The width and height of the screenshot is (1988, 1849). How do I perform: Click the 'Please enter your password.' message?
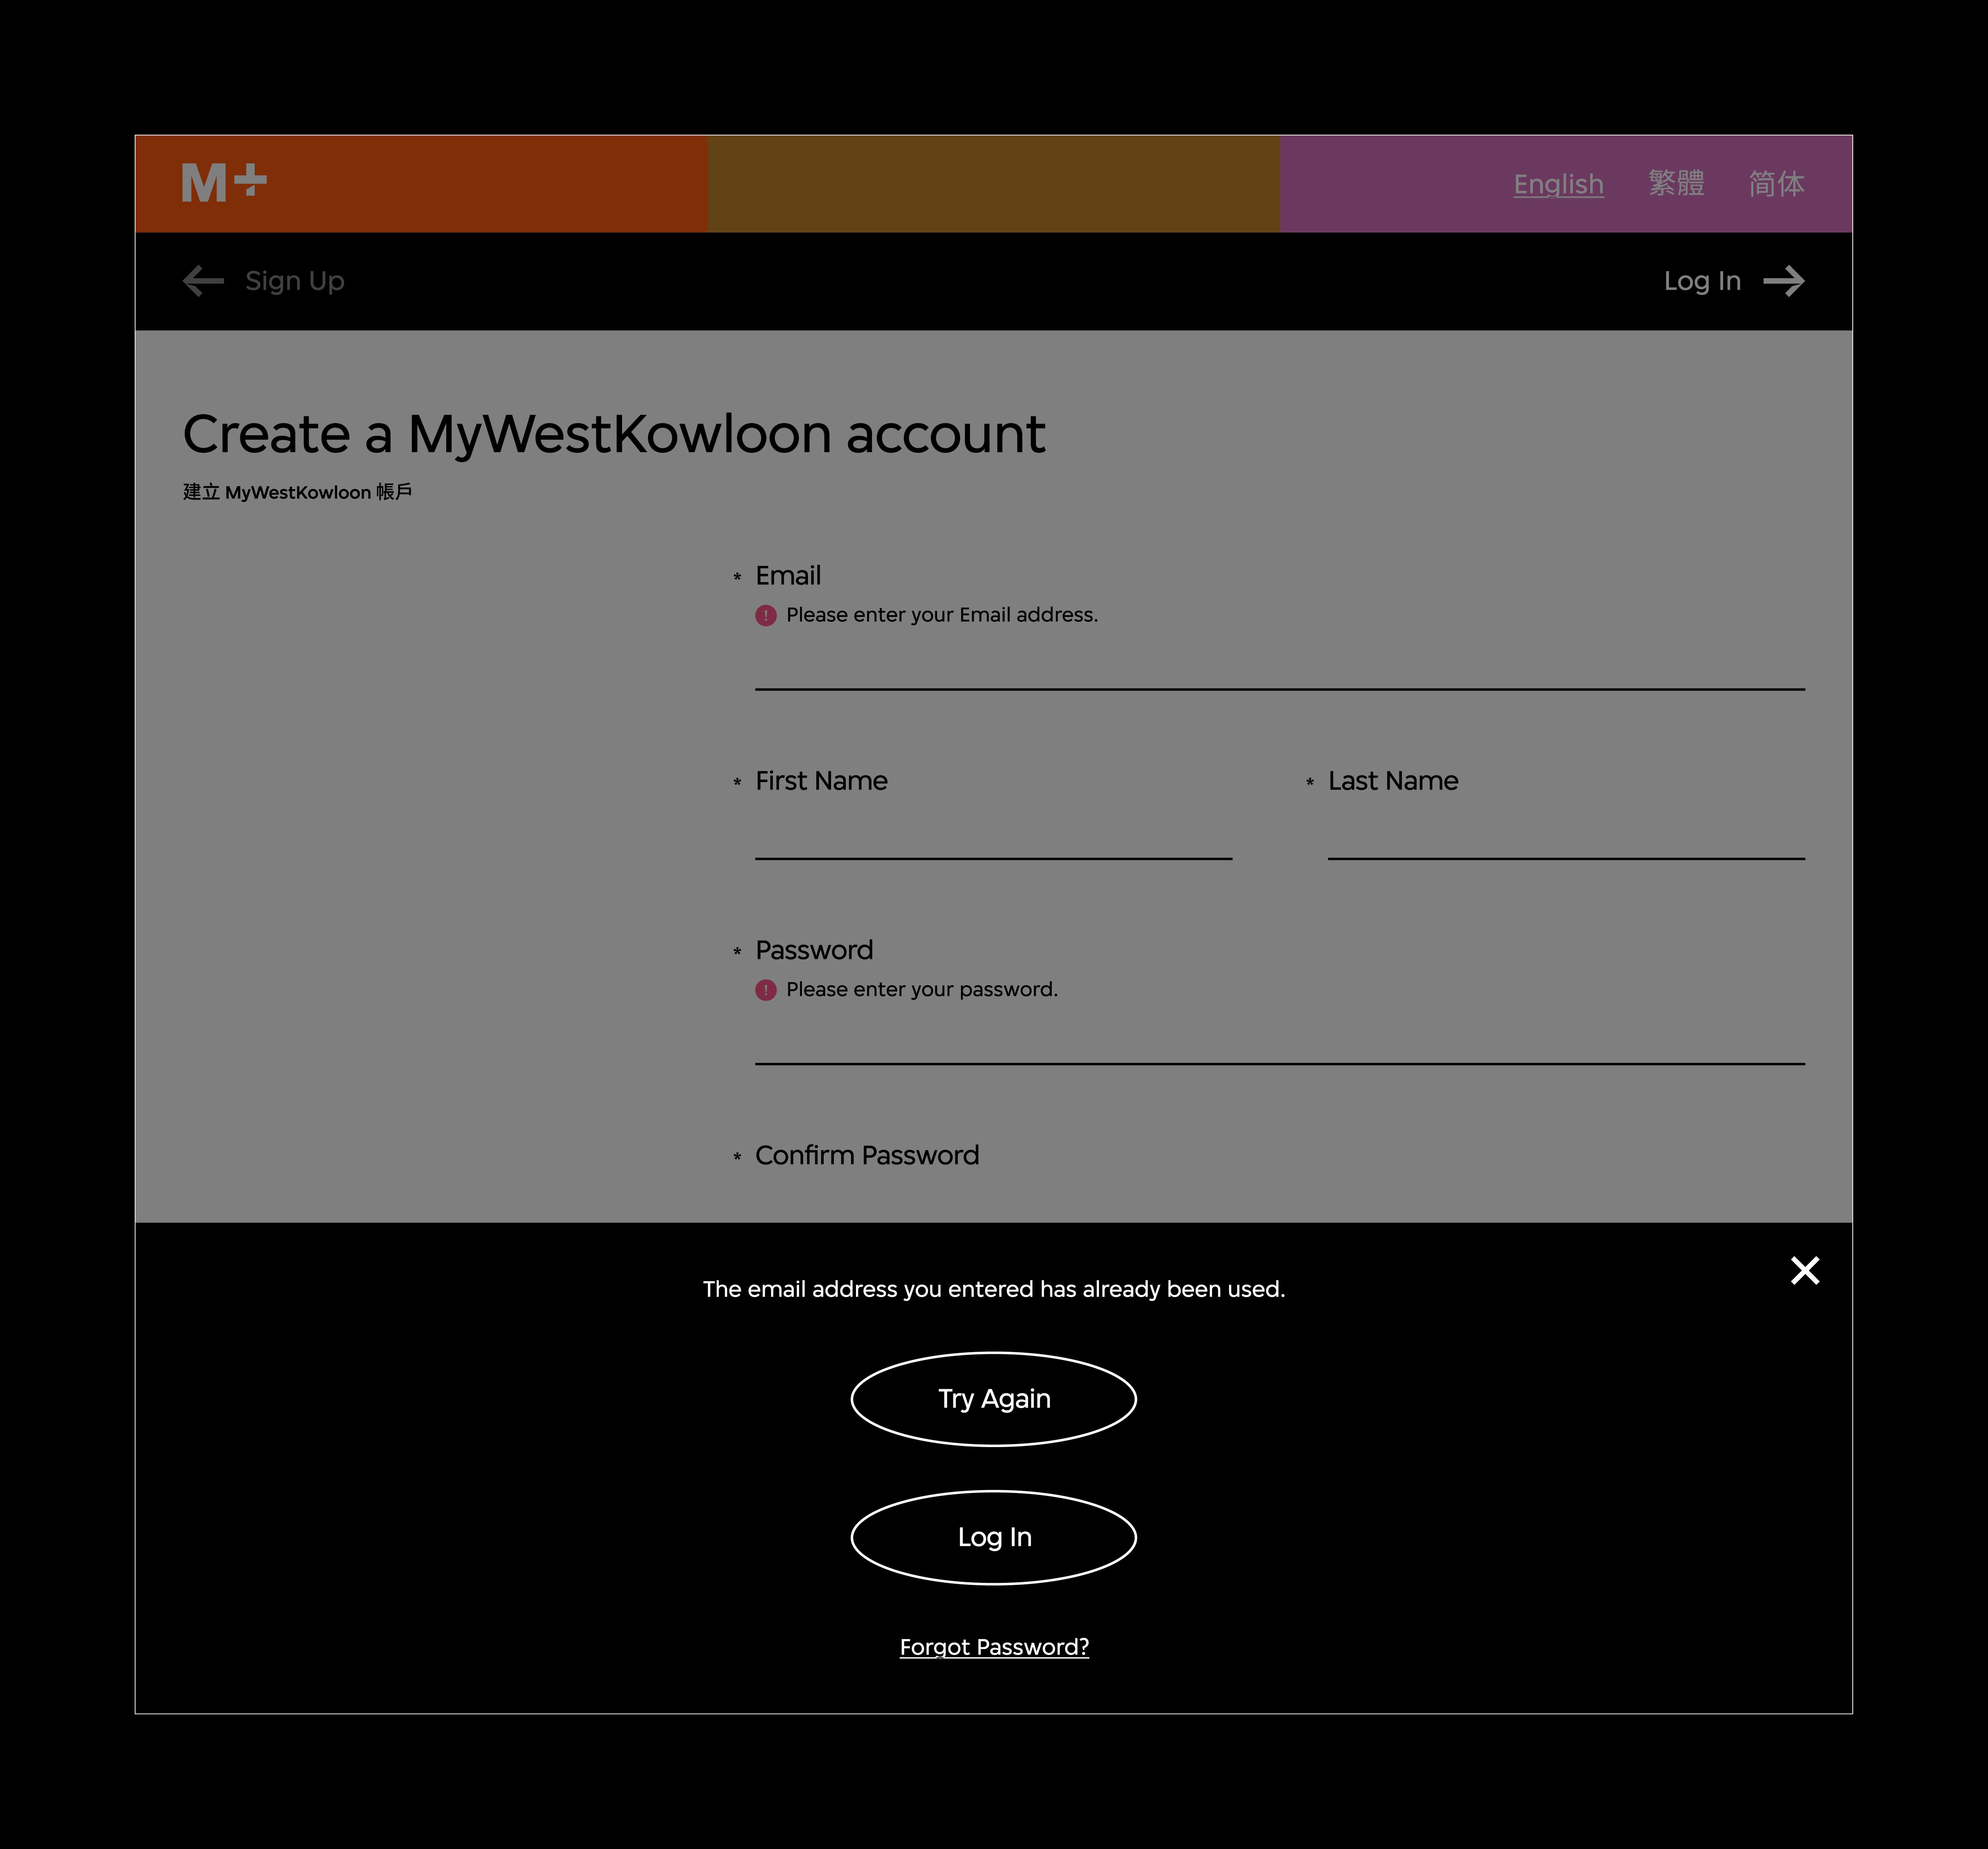tap(922, 990)
